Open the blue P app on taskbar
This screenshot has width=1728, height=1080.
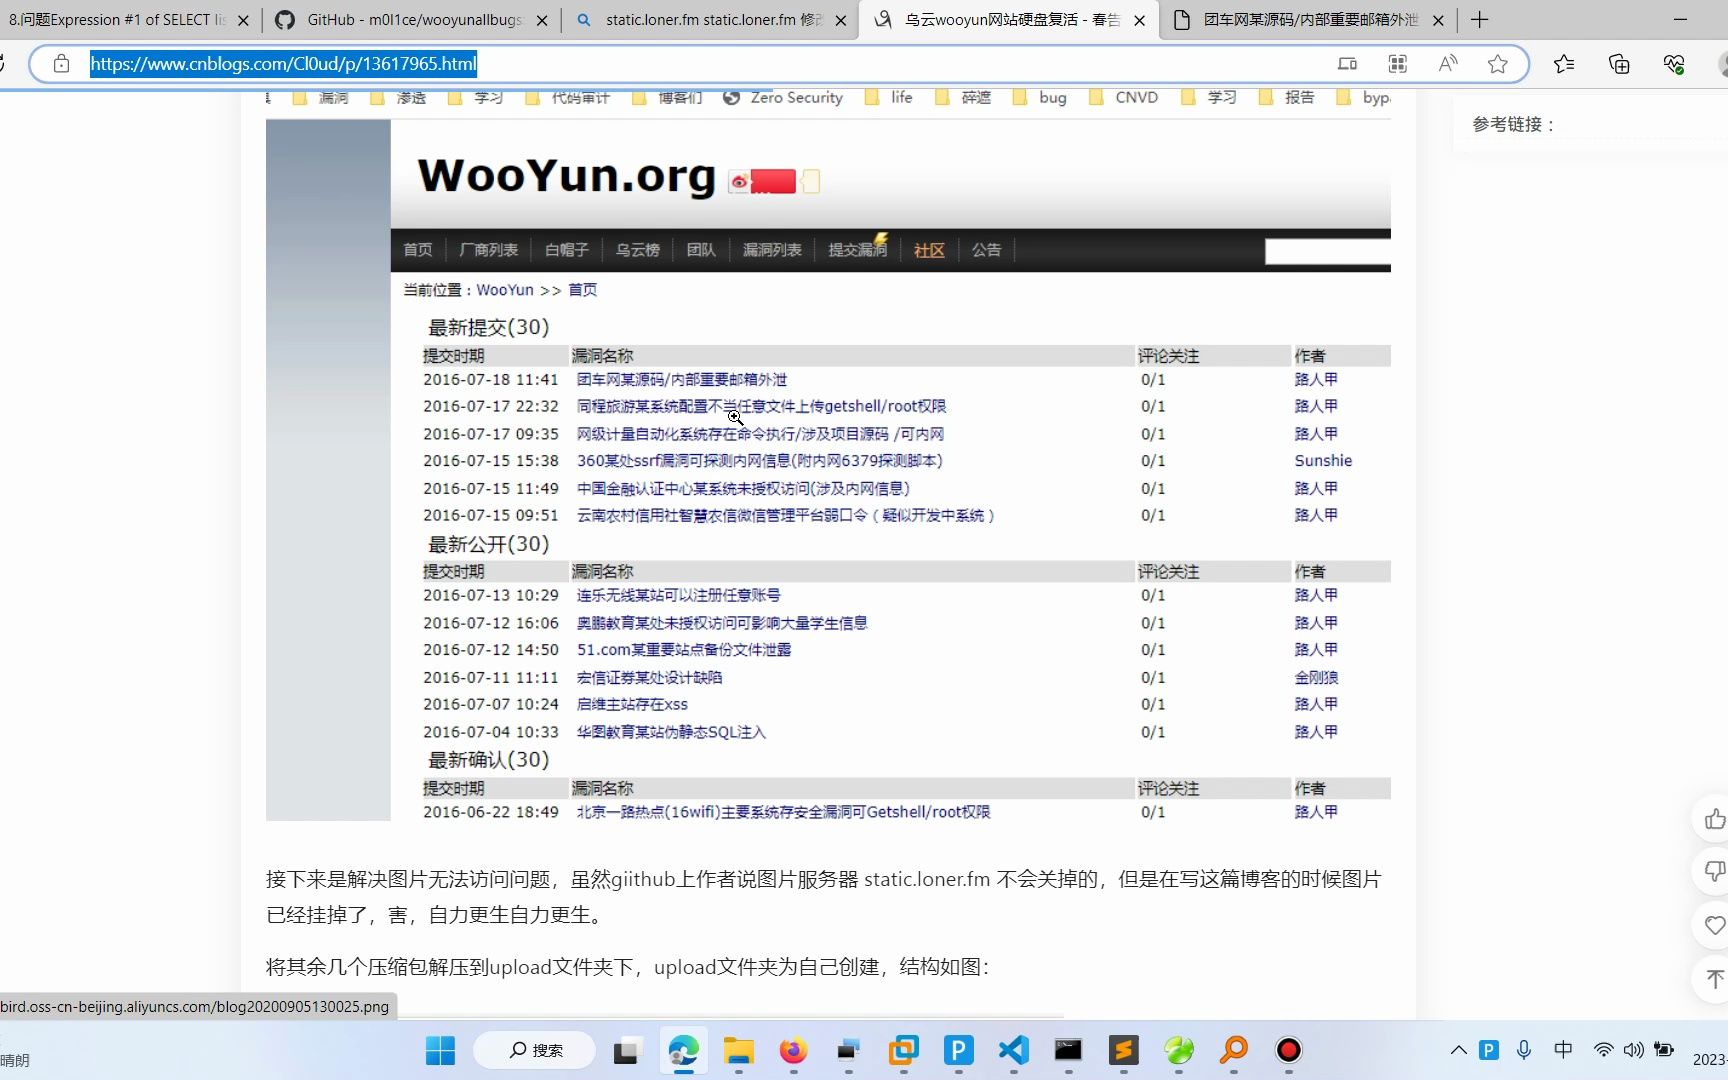tap(958, 1050)
